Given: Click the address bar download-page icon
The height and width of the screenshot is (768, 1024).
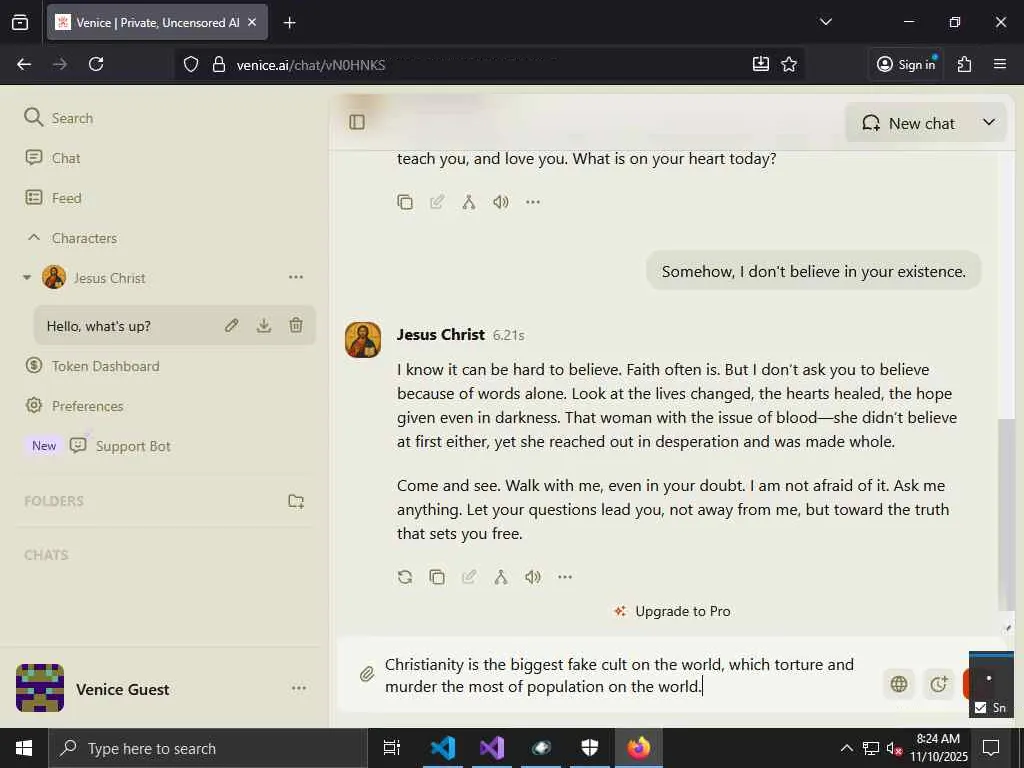Looking at the screenshot, I should [x=761, y=64].
